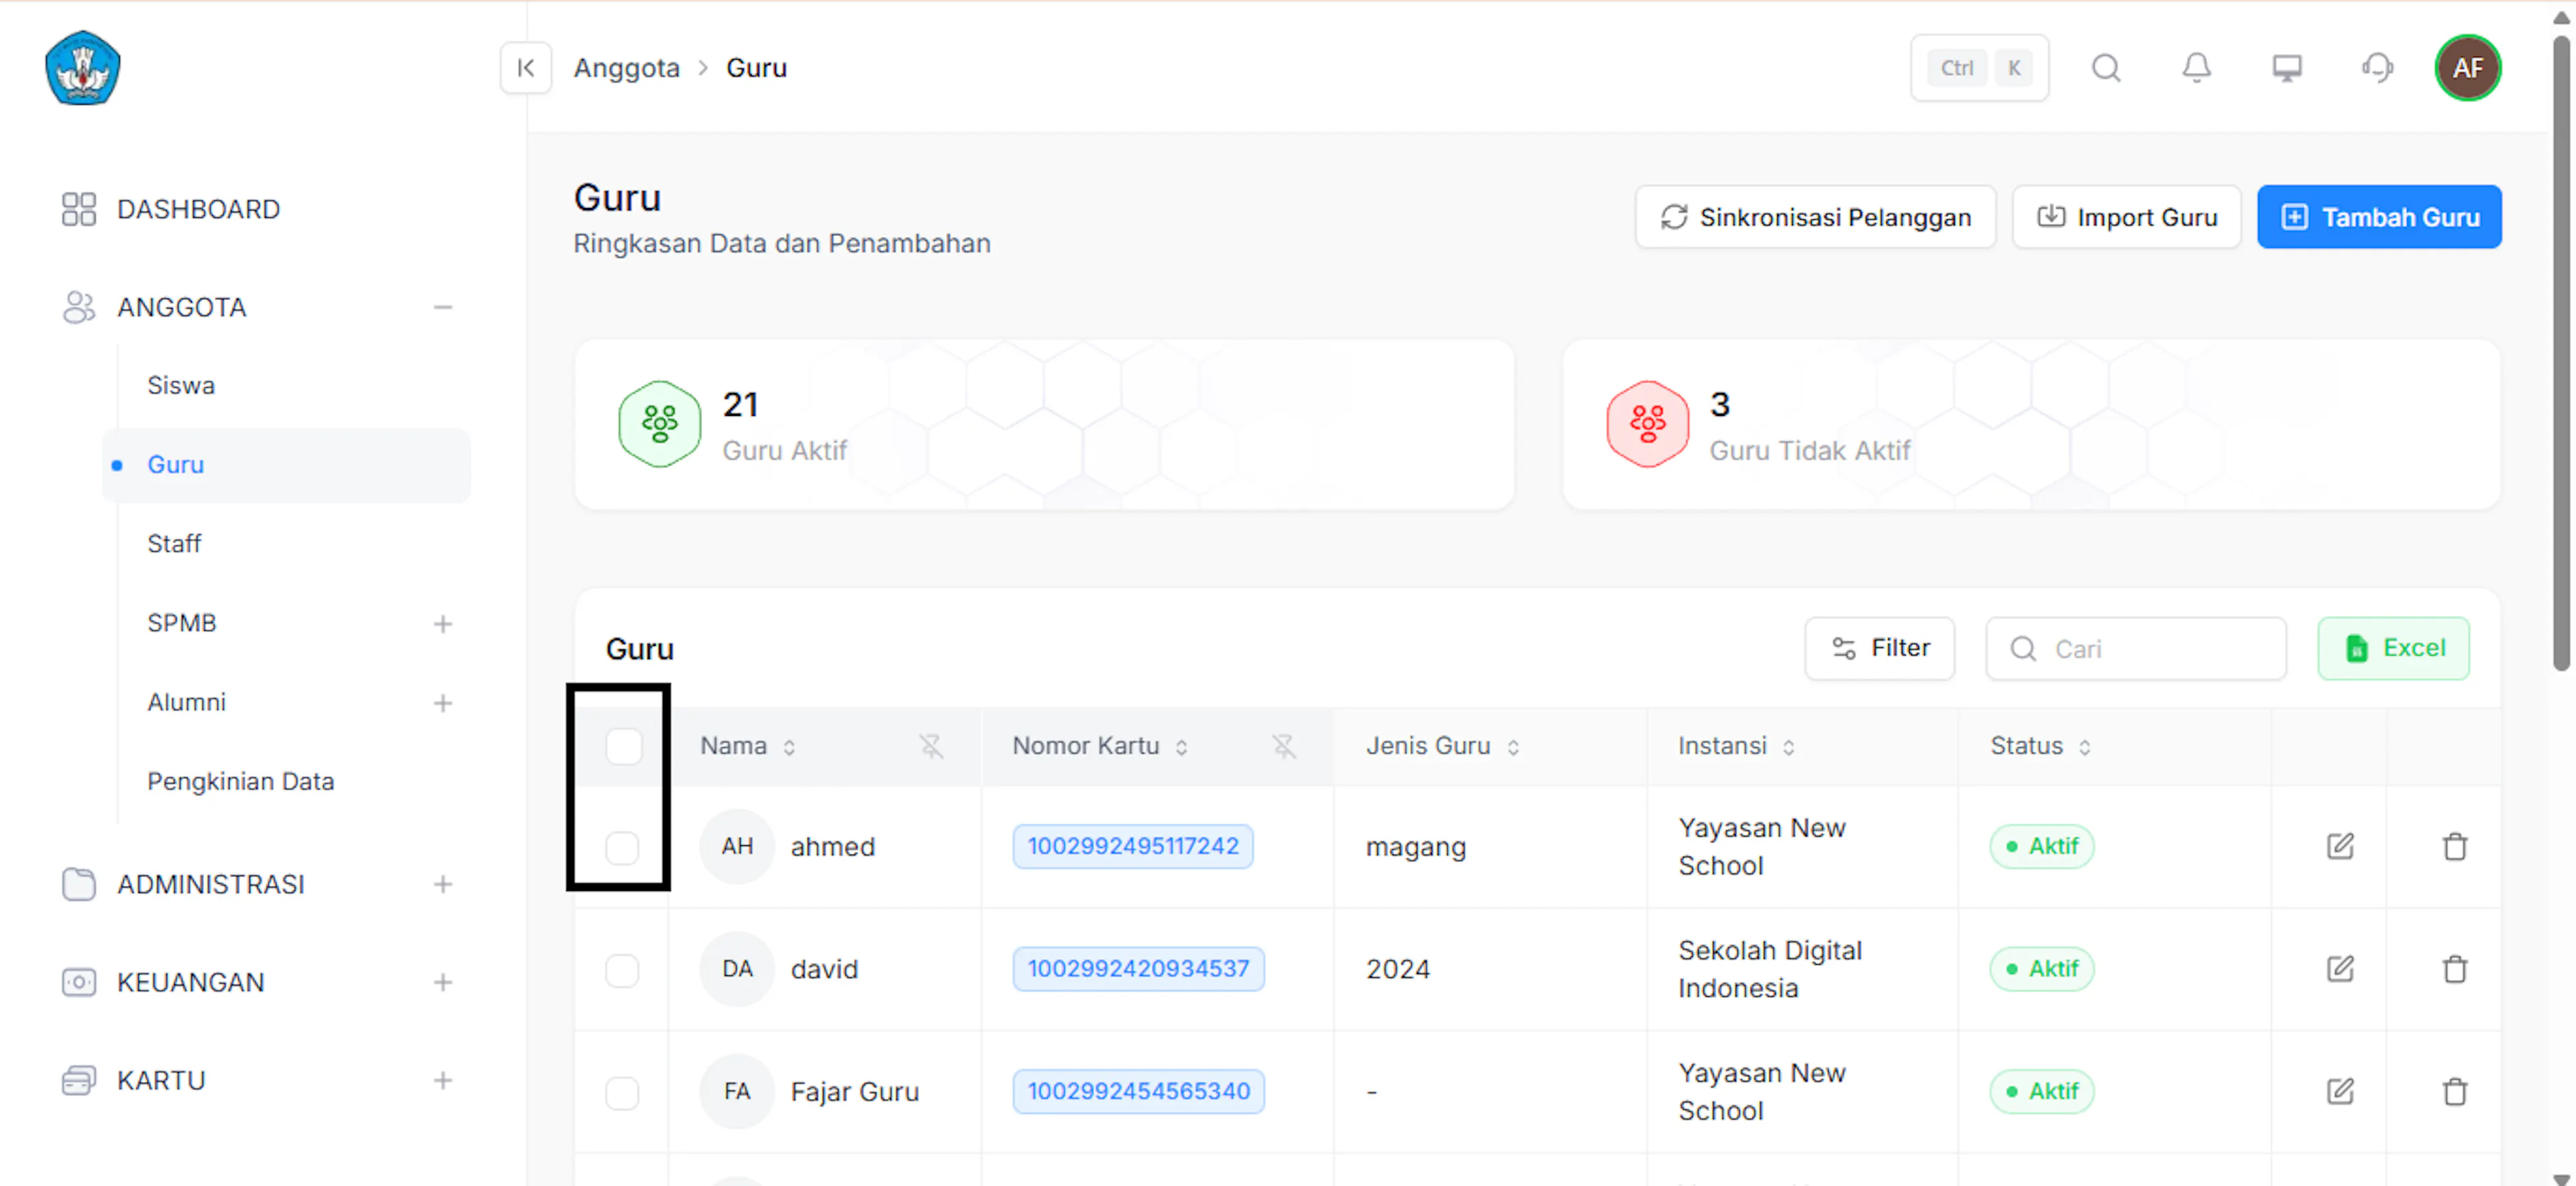Toggle the pin icon on the Nama column
2576x1186 pixels.
931,746
